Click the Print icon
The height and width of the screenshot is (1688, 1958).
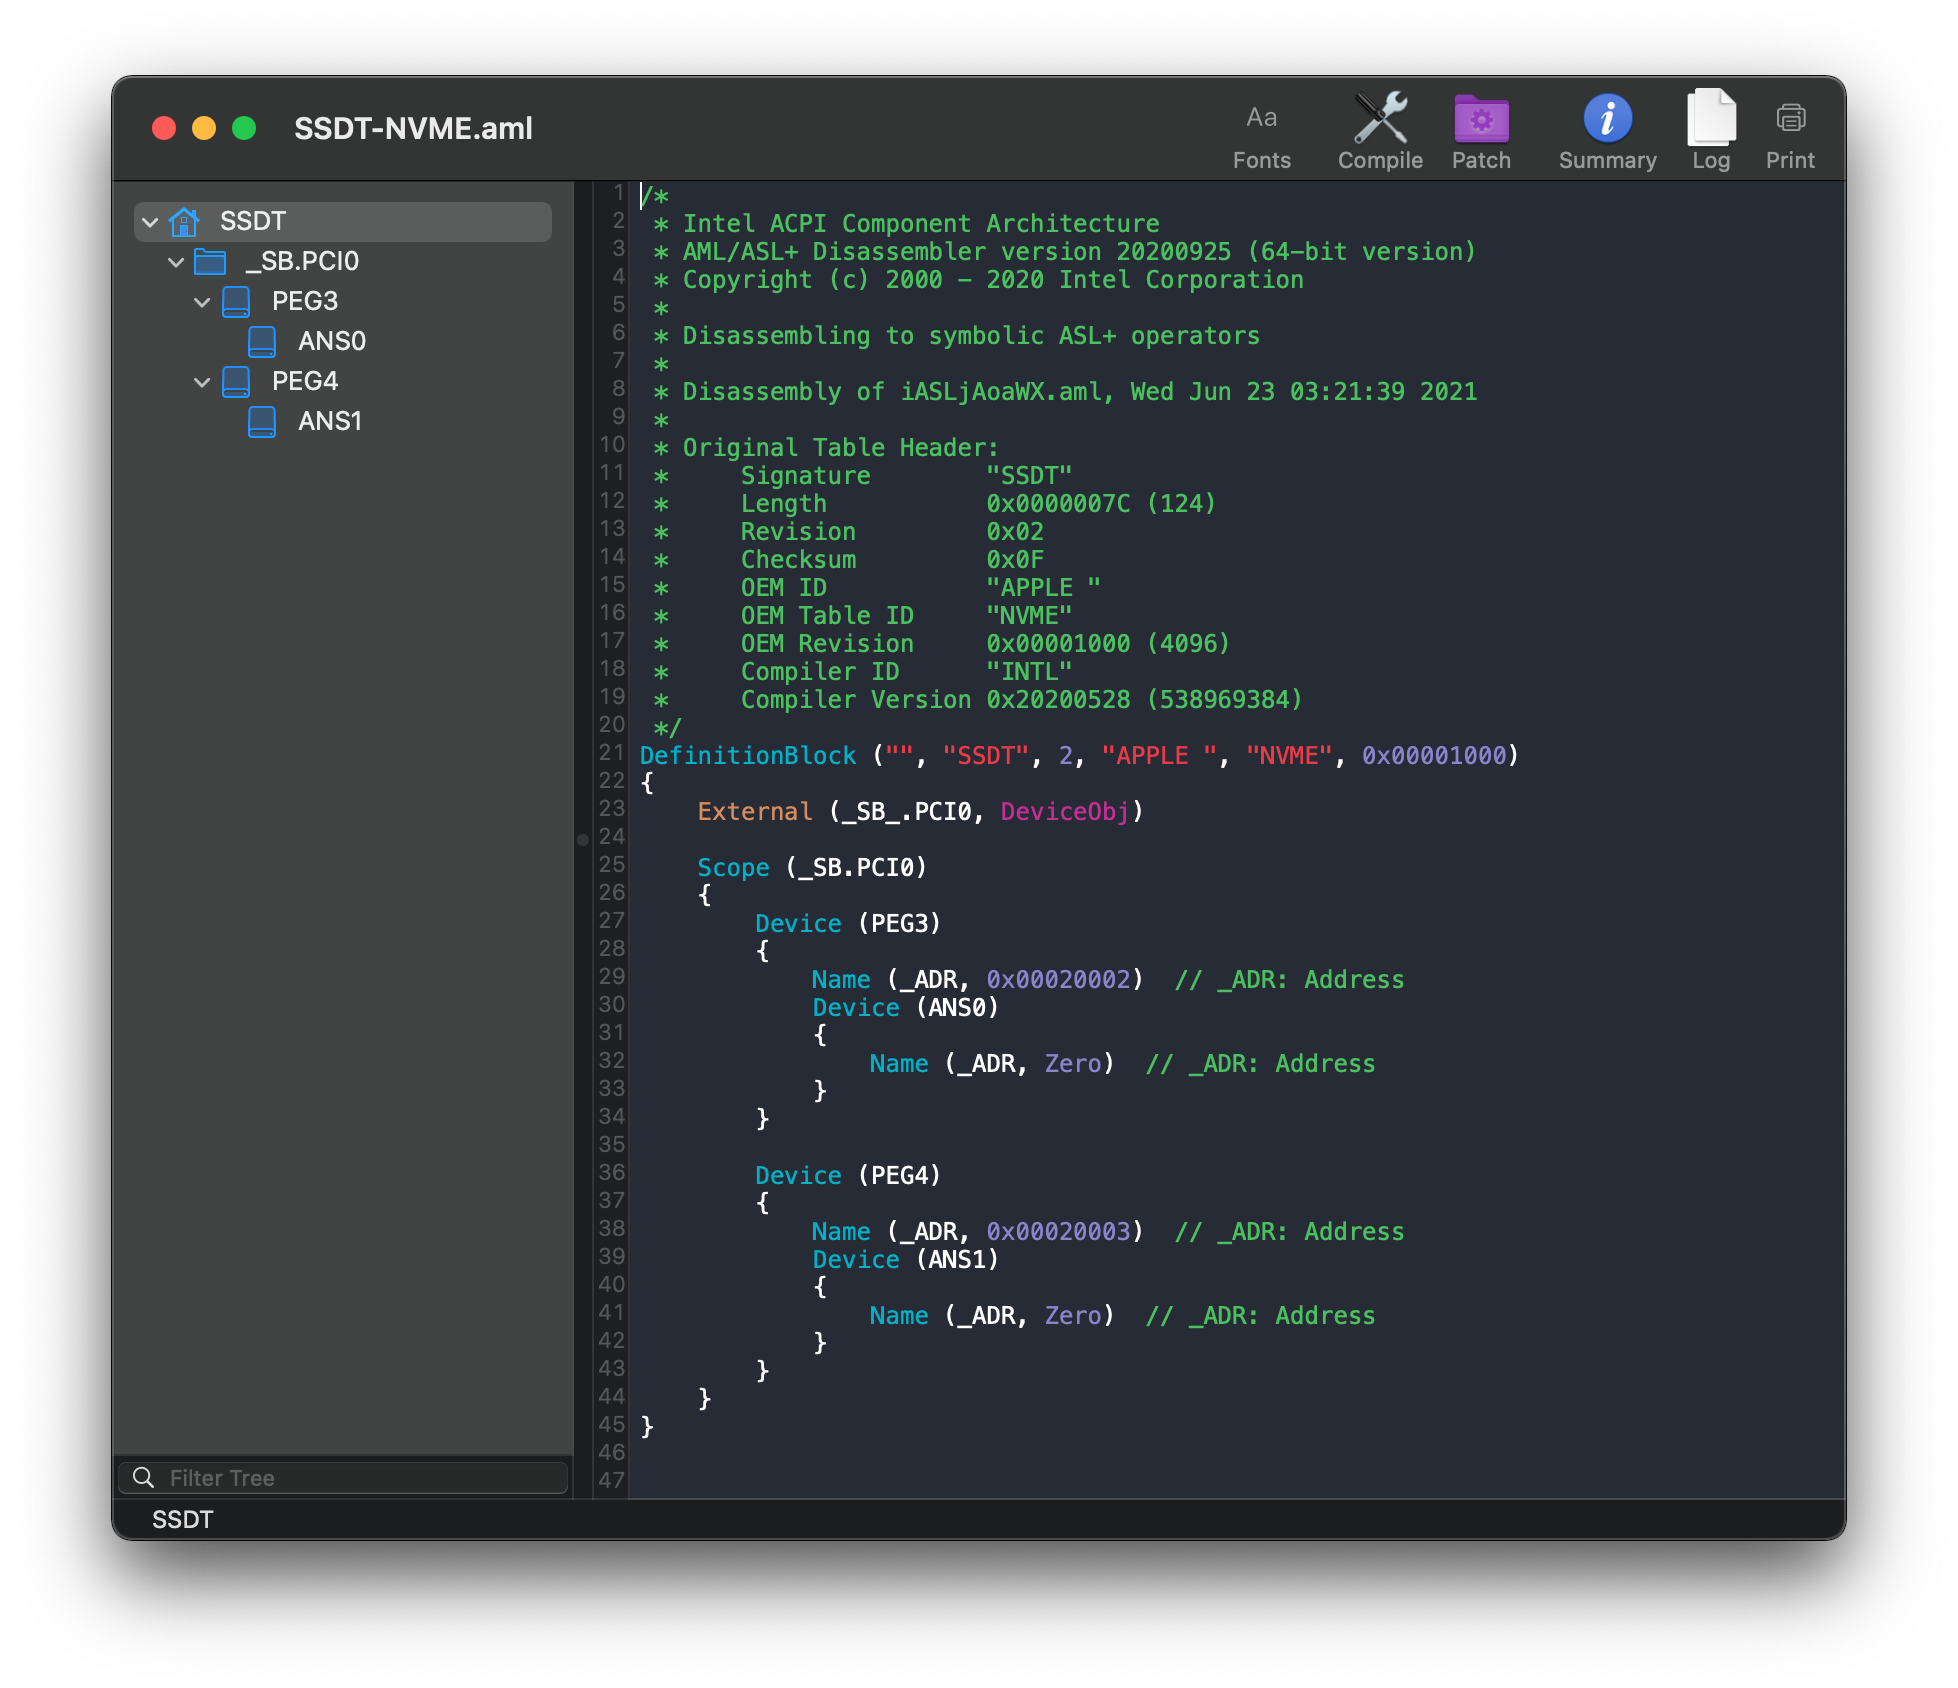click(x=1790, y=120)
